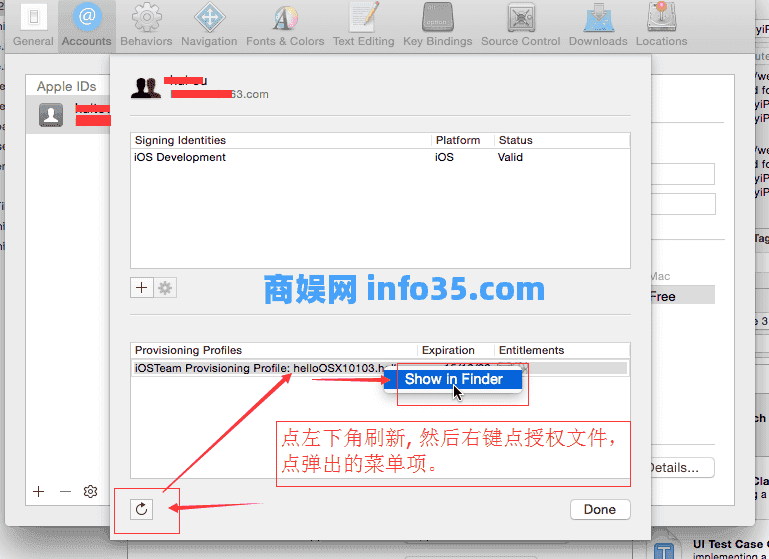Image resolution: width=769 pixels, height=559 pixels.
Task: Click the refresh profiles button
Action: [x=141, y=509]
